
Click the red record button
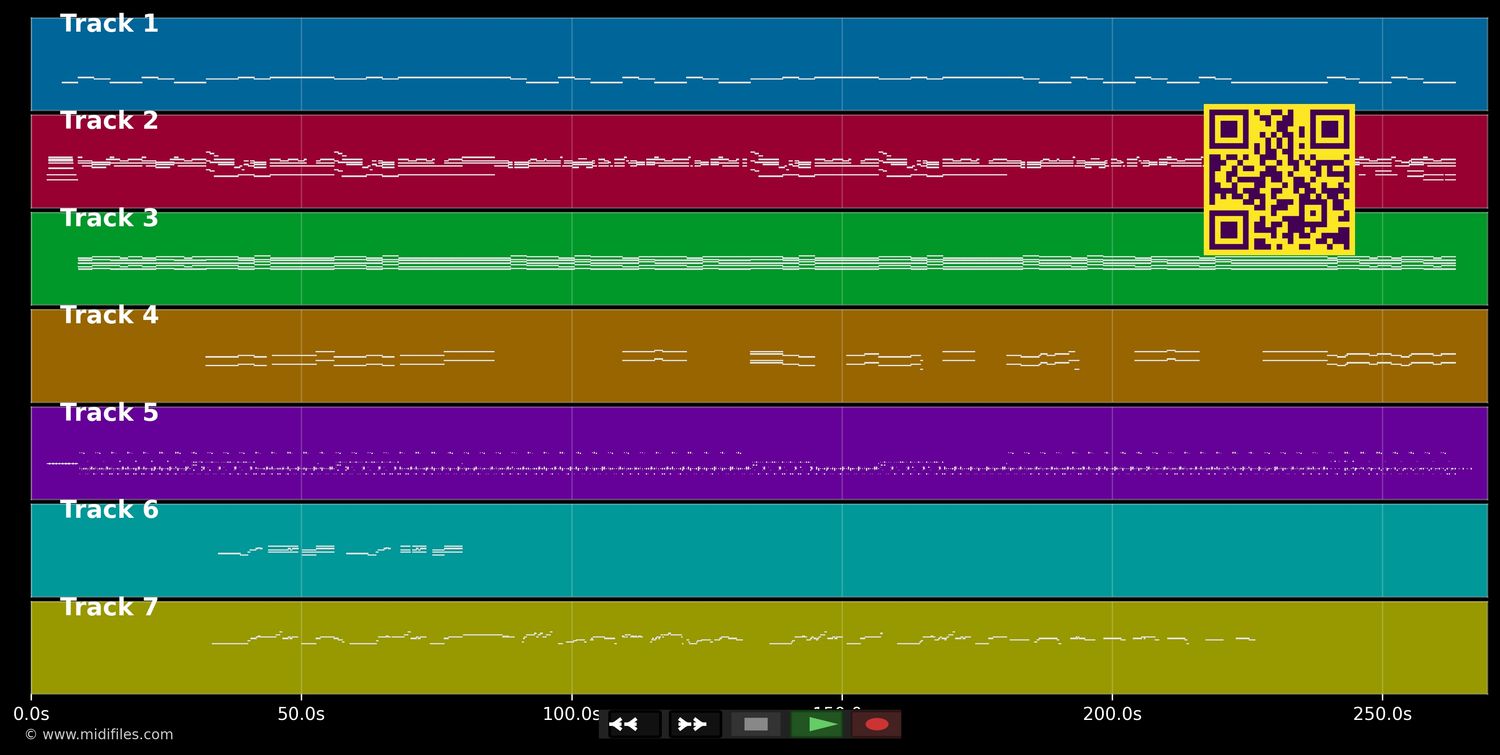pos(877,724)
